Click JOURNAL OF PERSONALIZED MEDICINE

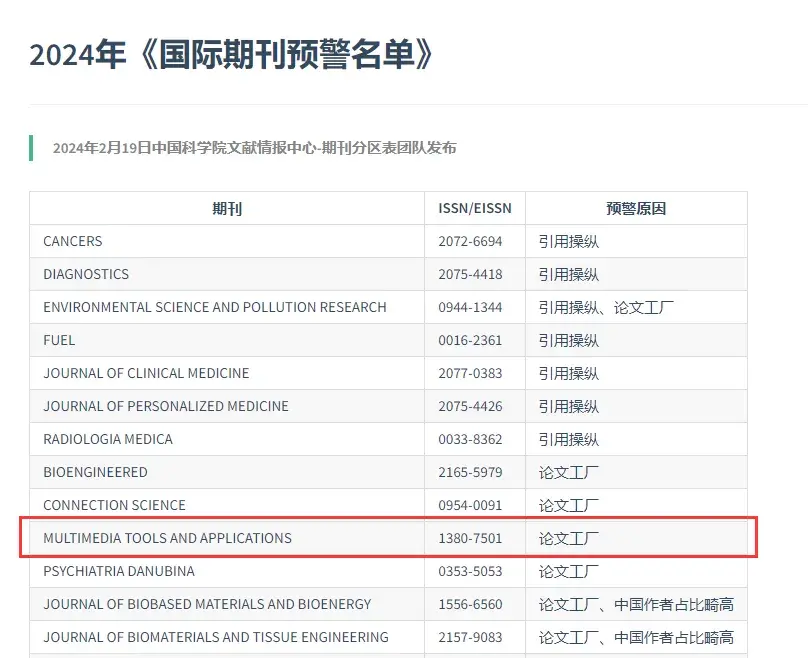(x=165, y=406)
